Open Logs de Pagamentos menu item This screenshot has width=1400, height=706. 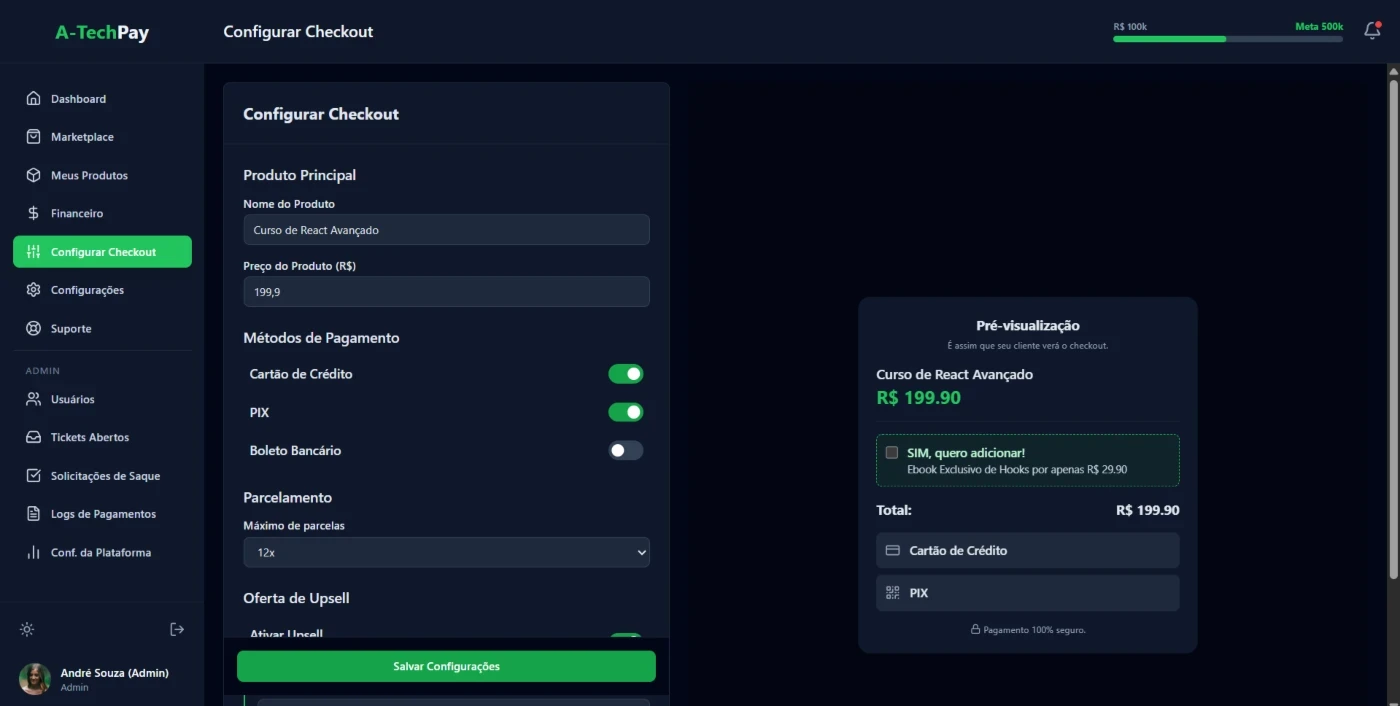coord(103,514)
